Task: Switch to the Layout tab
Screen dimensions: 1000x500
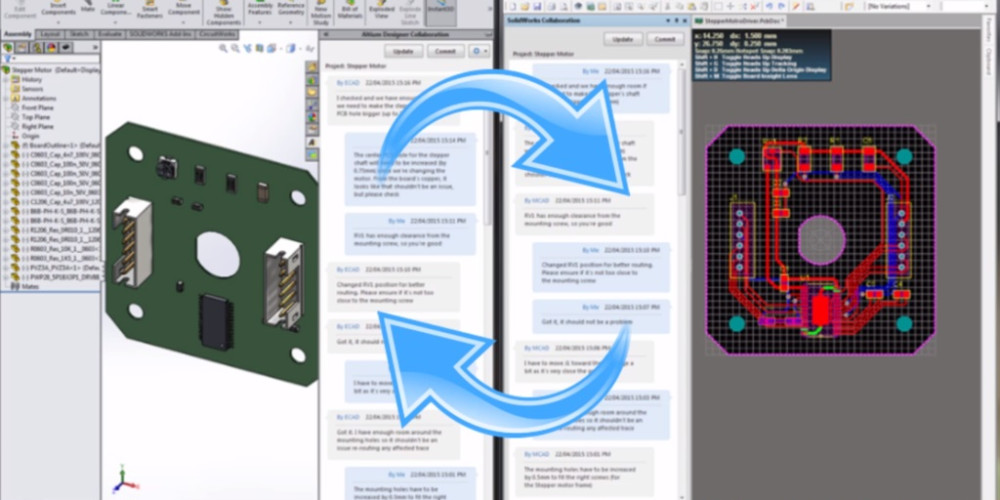Action: pos(48,34)
